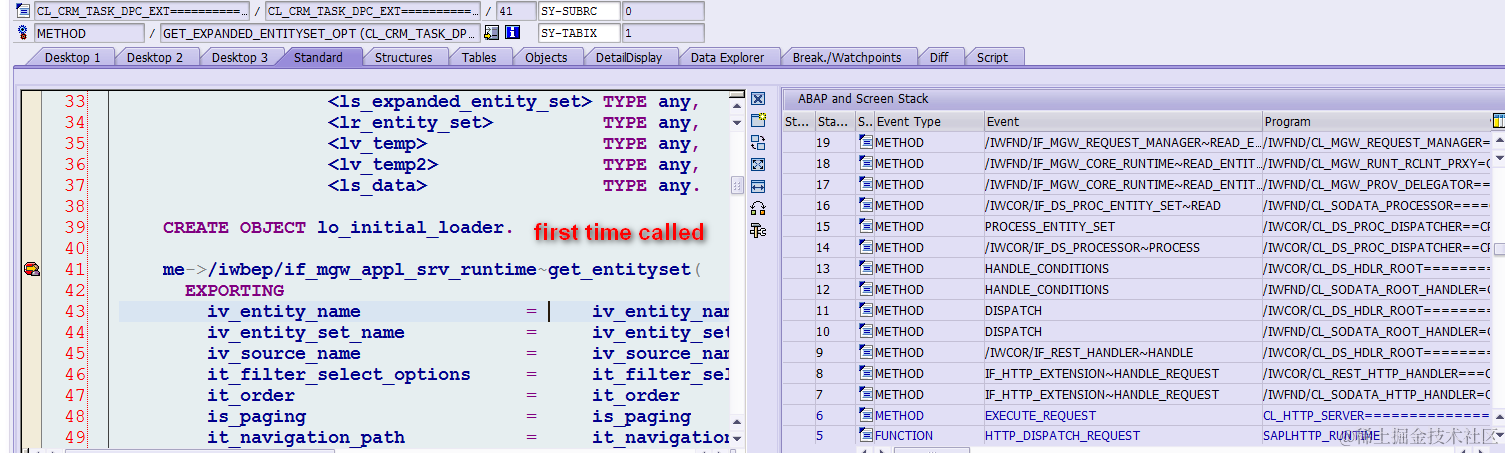Image resolution: width=1505 pixels, height=453 pixels.
Task: Open tool services via the headphones icon
Action: point(758,208)
